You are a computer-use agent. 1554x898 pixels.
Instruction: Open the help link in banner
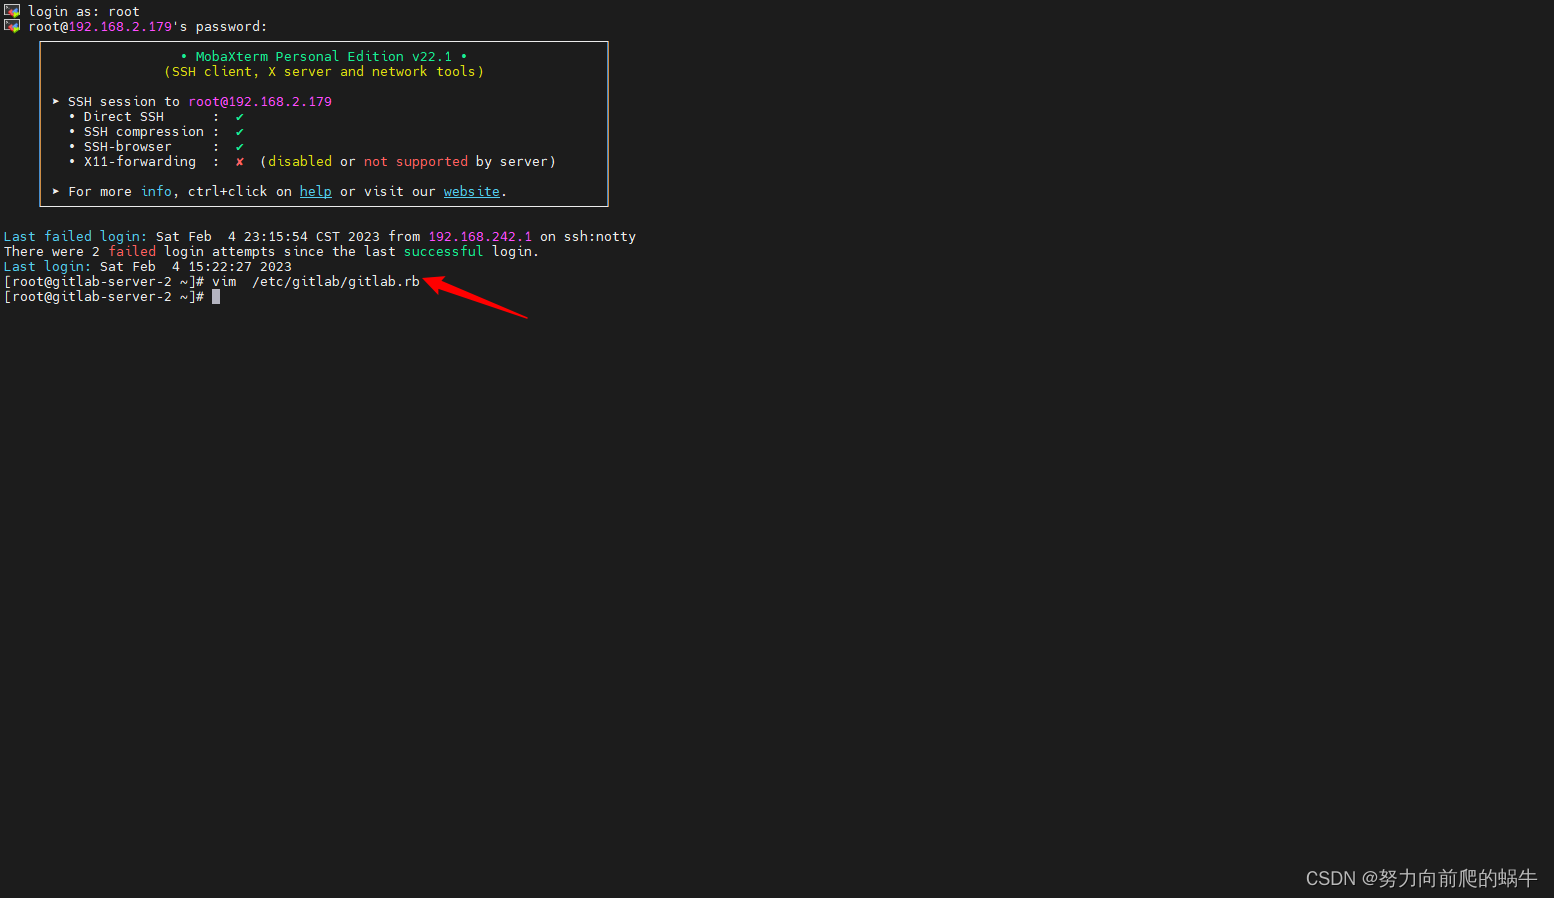pyautogui.click(x=315, y=192)
